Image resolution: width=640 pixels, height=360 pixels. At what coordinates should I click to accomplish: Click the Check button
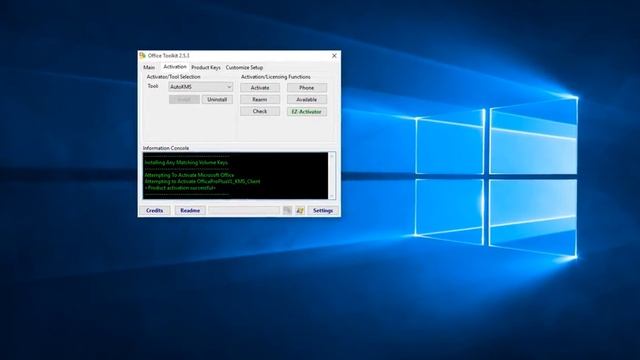pos(260,111)
